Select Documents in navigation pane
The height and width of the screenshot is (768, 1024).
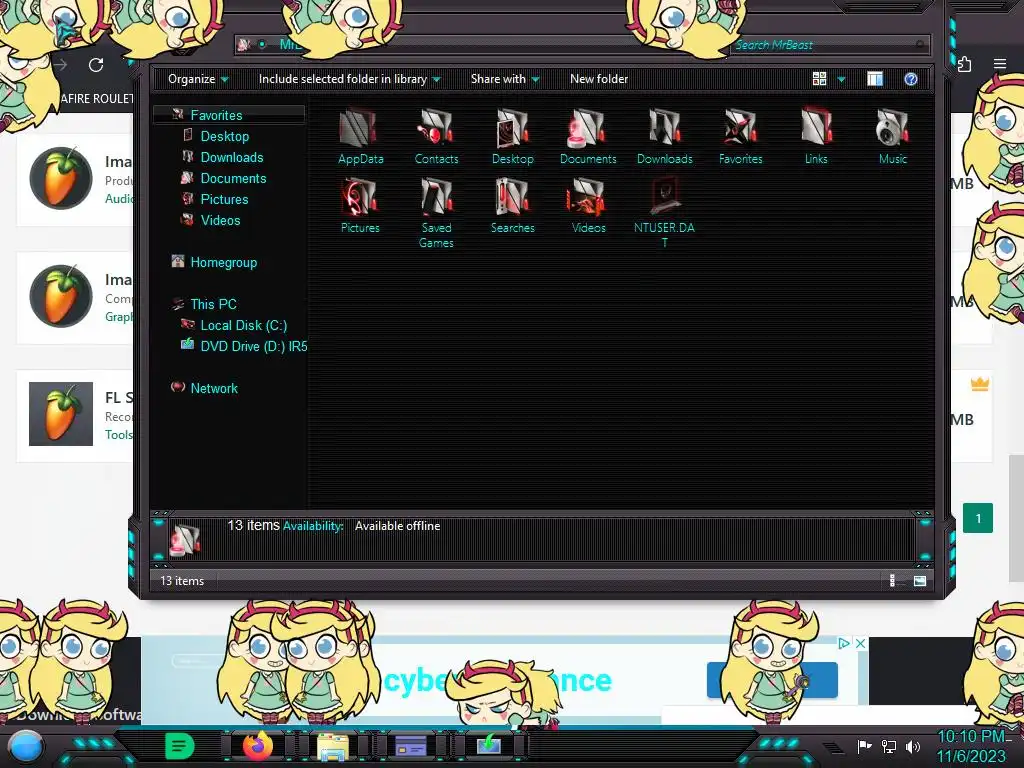[233, 178]
